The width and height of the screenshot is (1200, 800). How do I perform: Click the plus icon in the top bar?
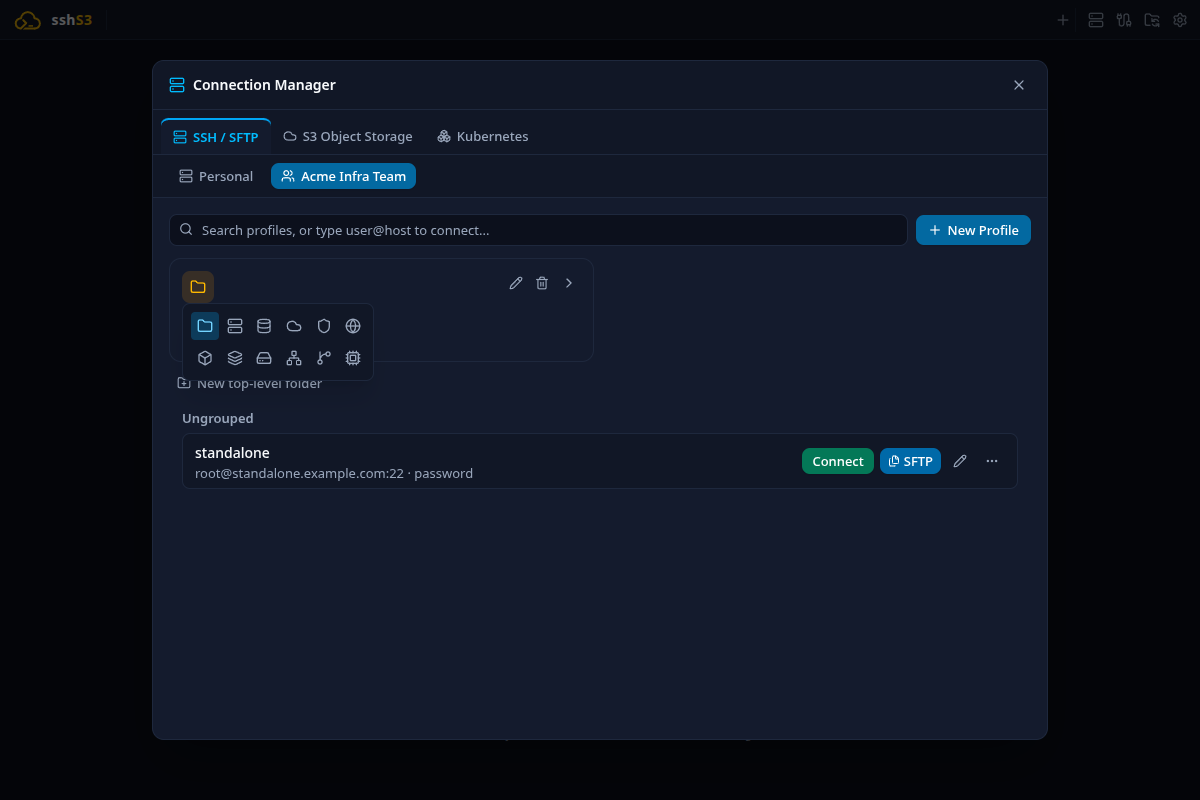(1063, 20)
